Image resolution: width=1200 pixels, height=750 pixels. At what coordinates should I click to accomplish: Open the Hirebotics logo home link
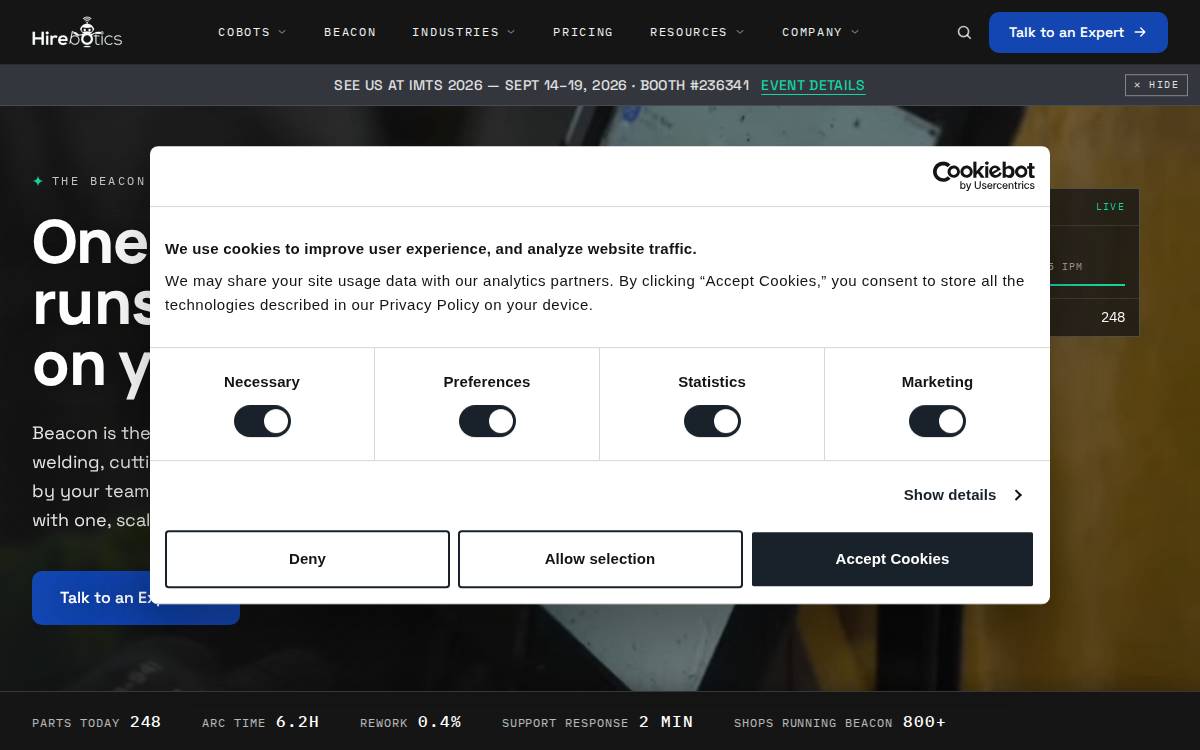pos(77,32)
